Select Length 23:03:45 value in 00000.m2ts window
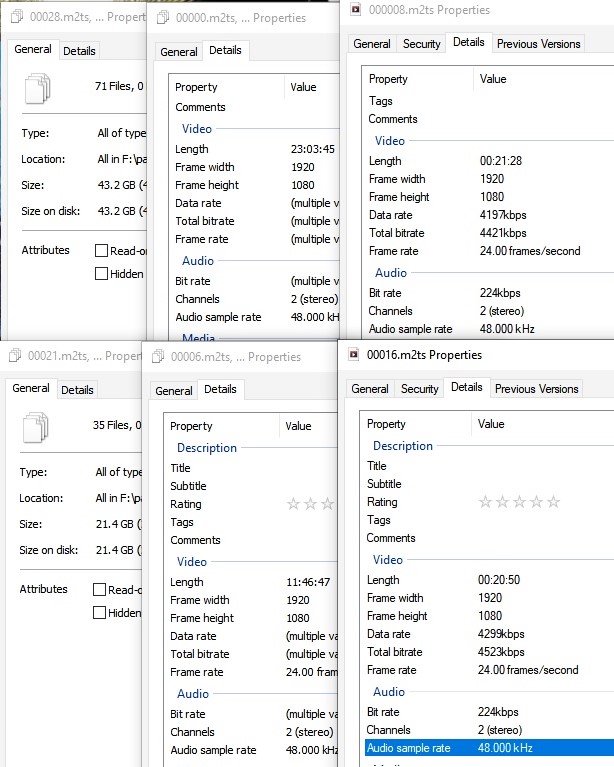 [313, 149]
